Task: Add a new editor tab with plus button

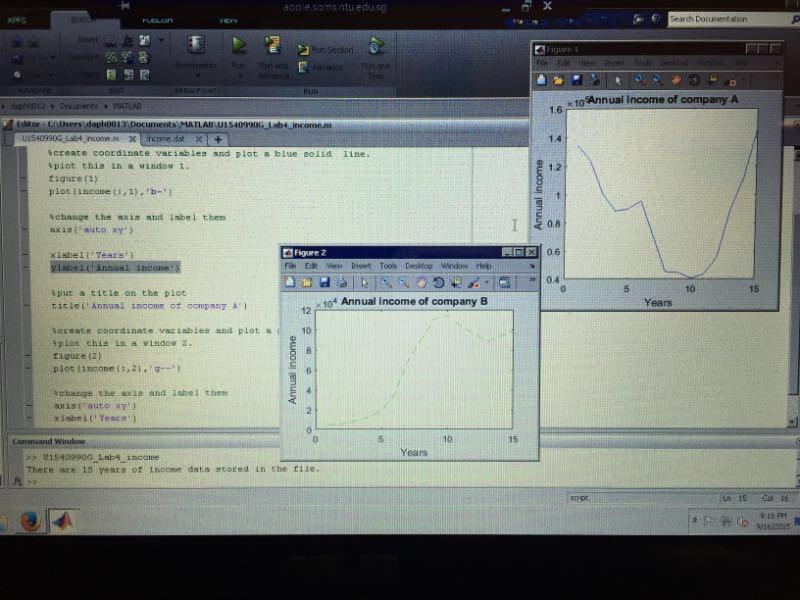Action: coord(218,139)
